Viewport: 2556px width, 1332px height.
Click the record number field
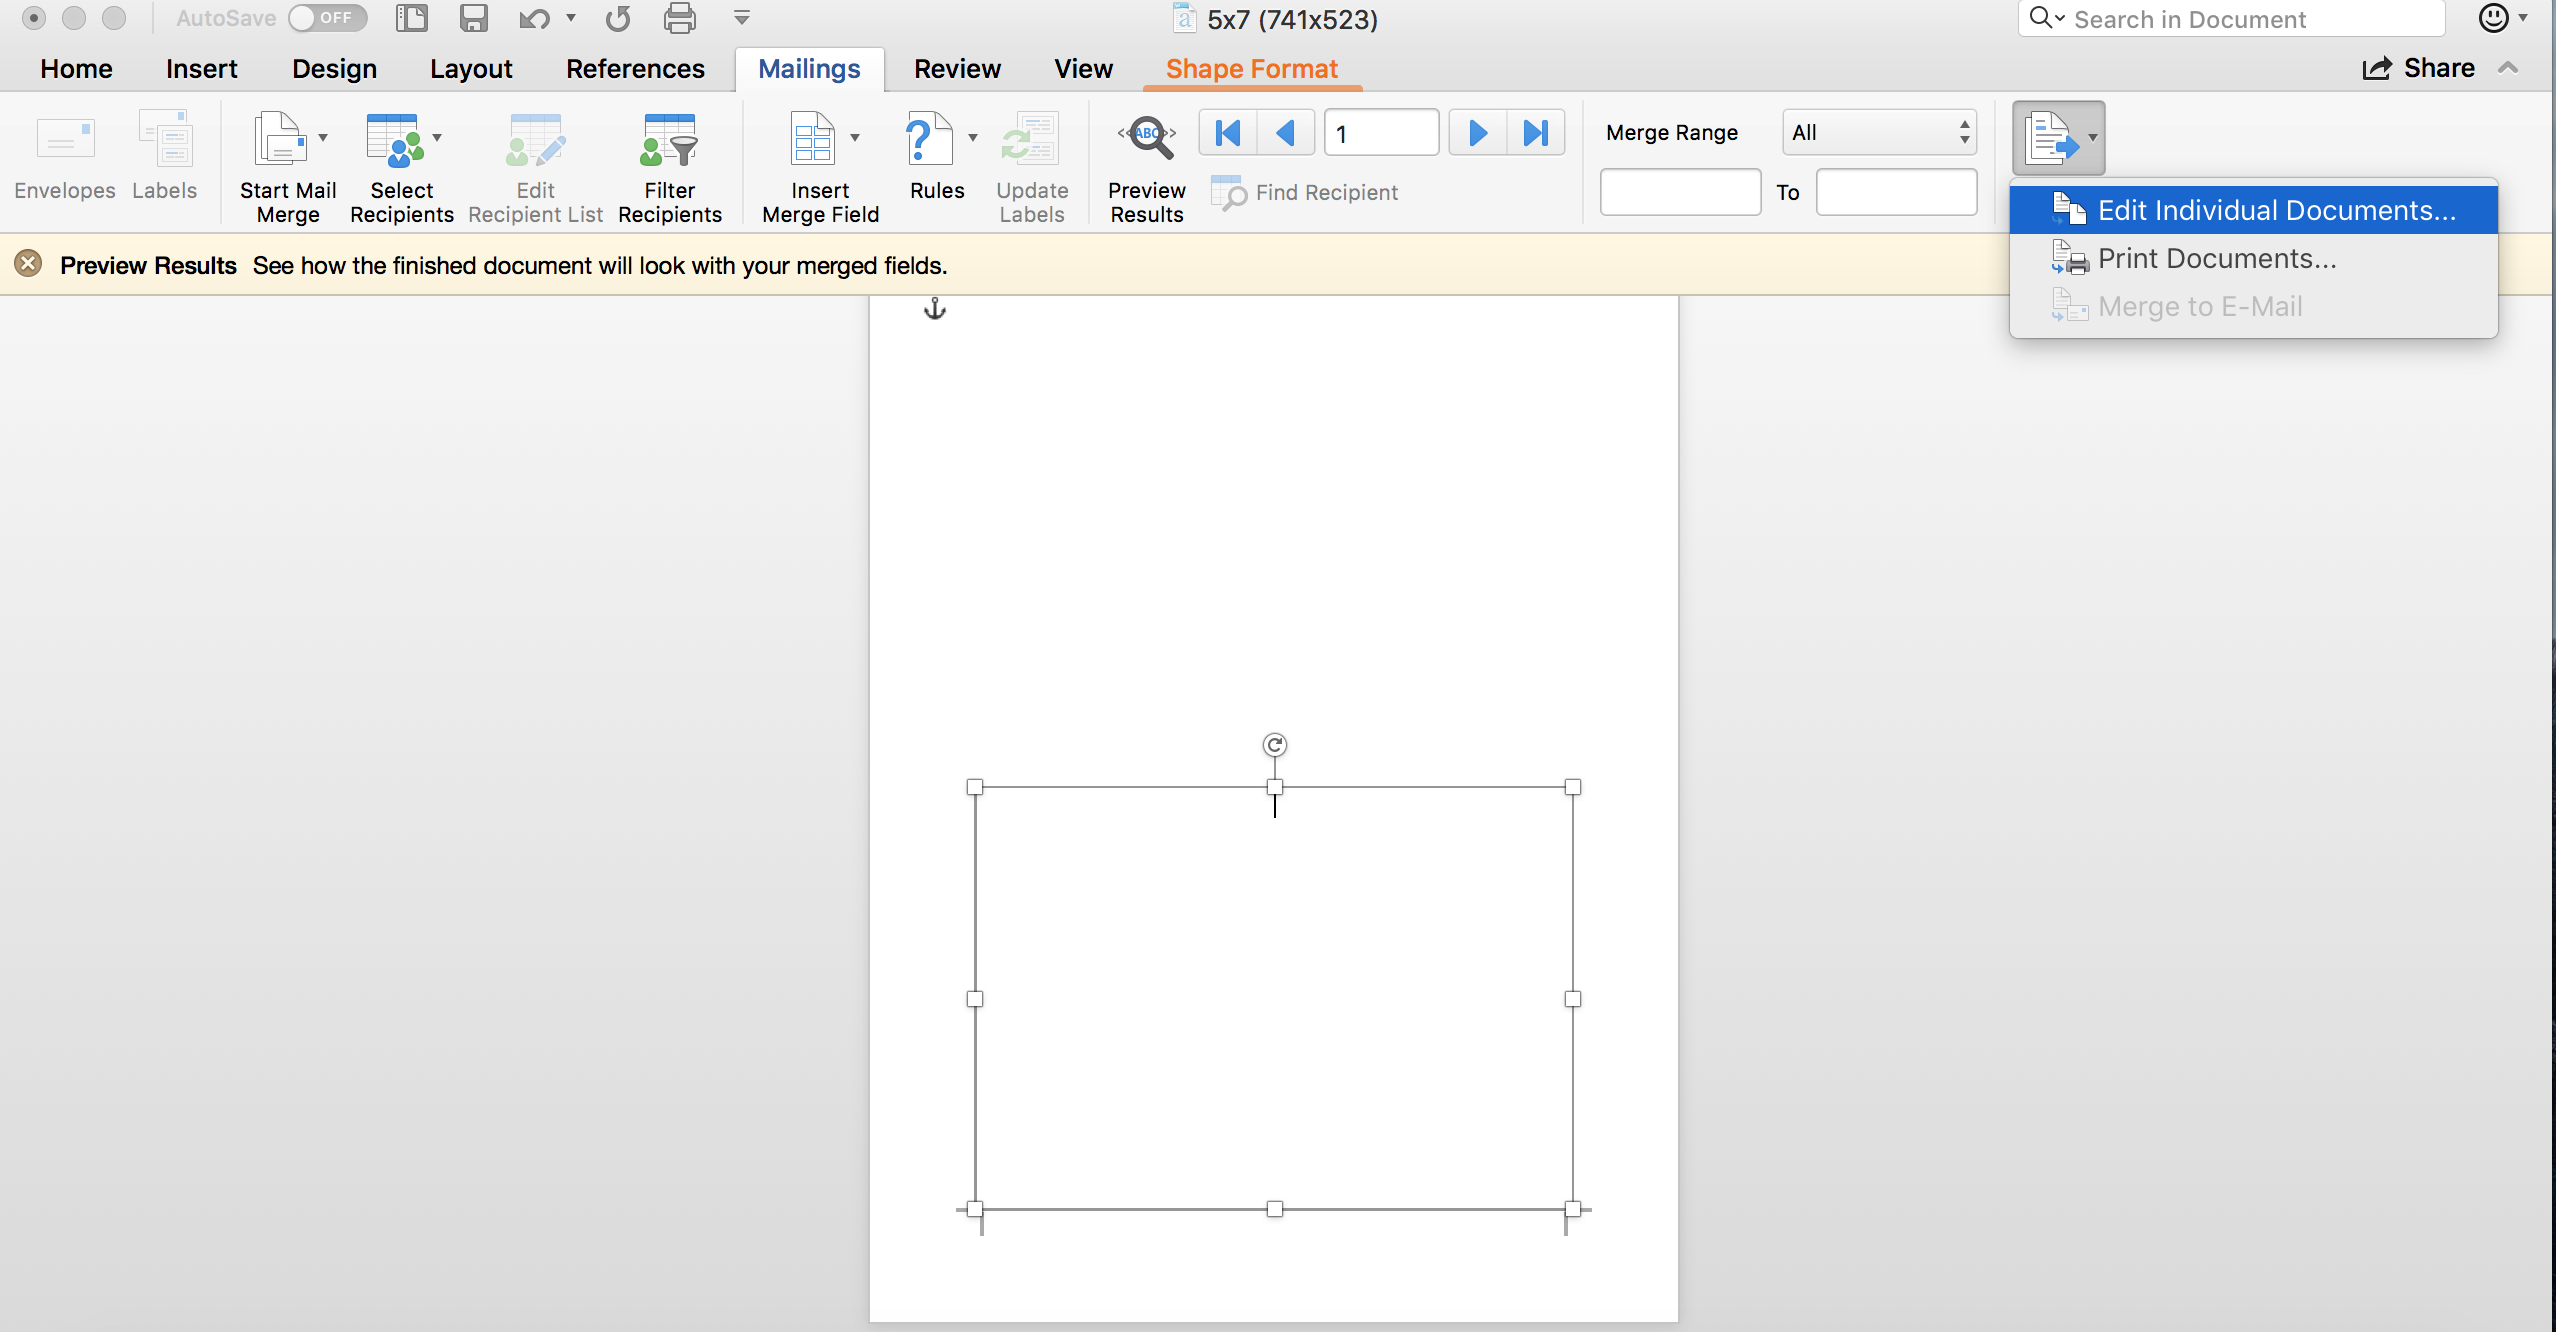[1381, 132]
